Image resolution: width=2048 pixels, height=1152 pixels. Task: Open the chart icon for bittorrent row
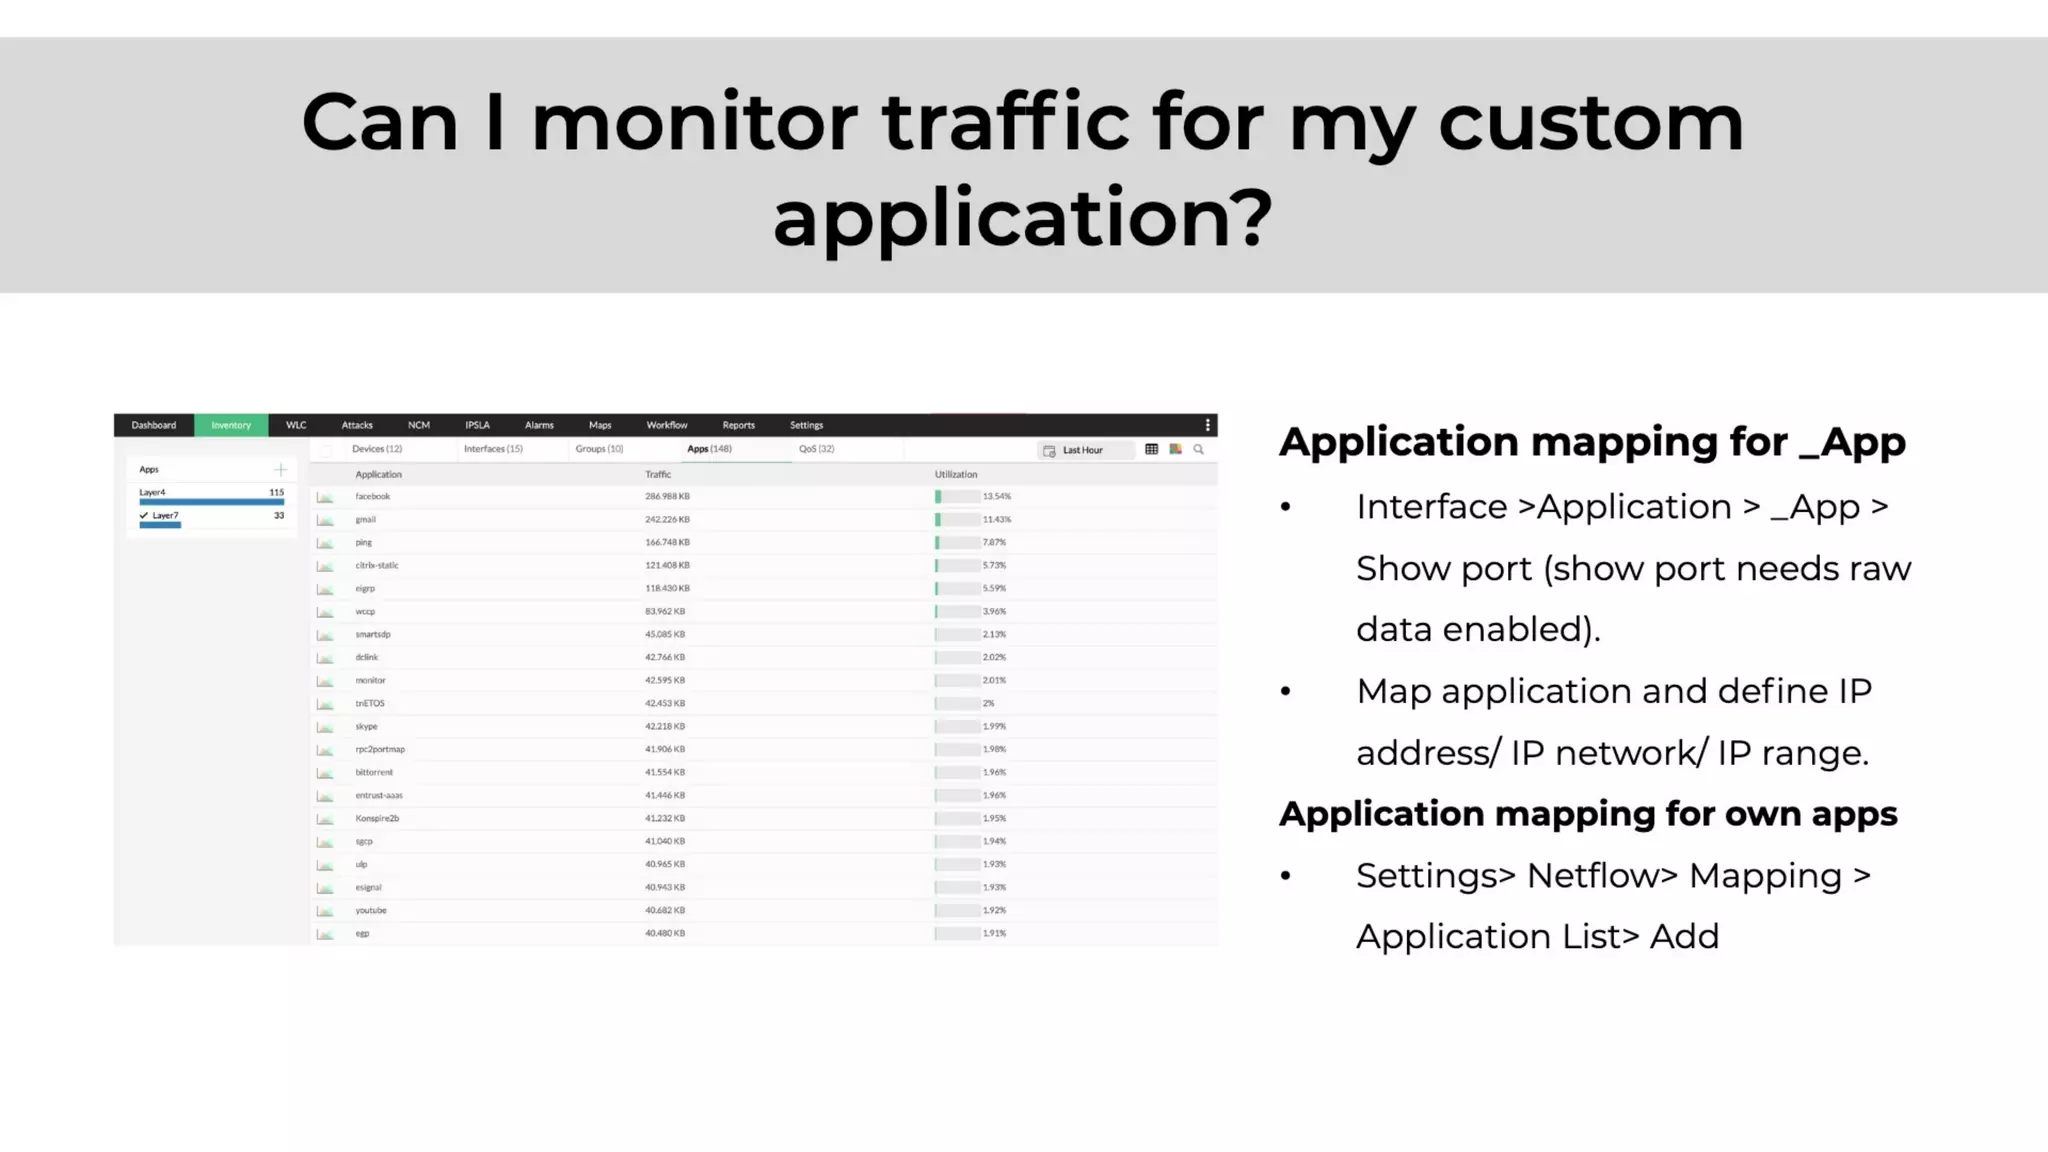(x=325, y=773)
